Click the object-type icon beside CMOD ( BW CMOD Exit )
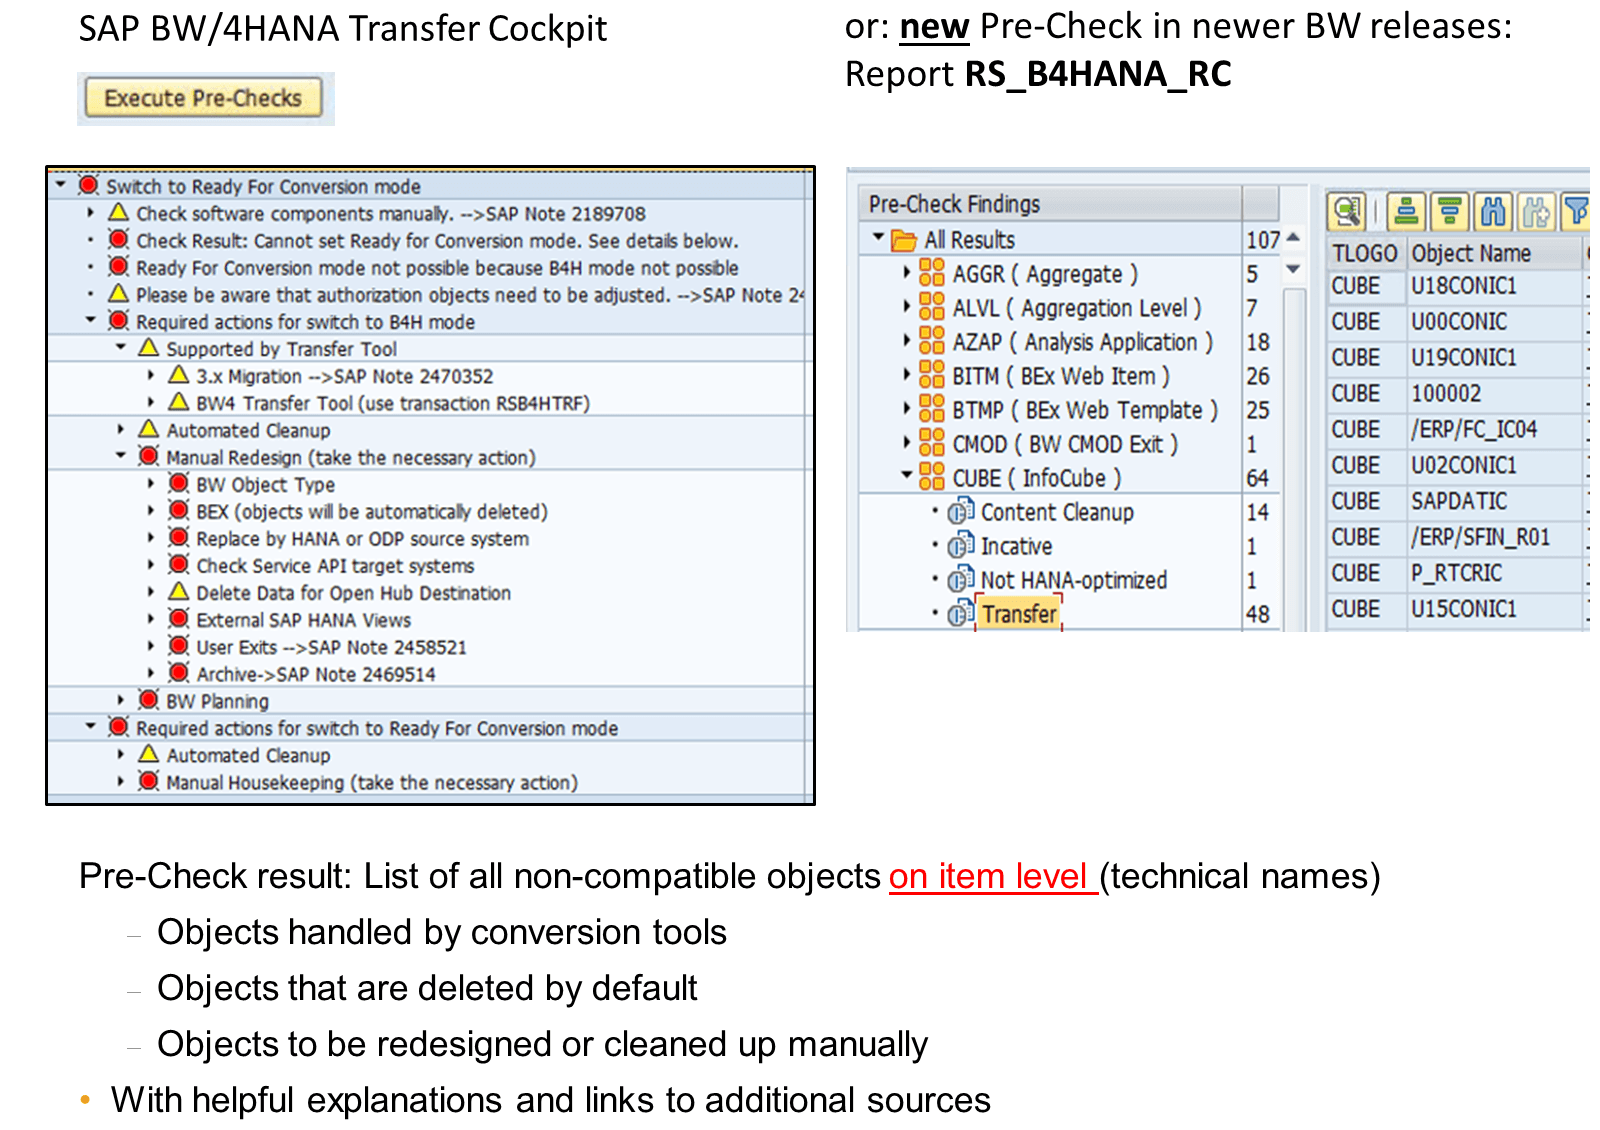This screenshot has width=1600, height=1130. tap(932, 443)
